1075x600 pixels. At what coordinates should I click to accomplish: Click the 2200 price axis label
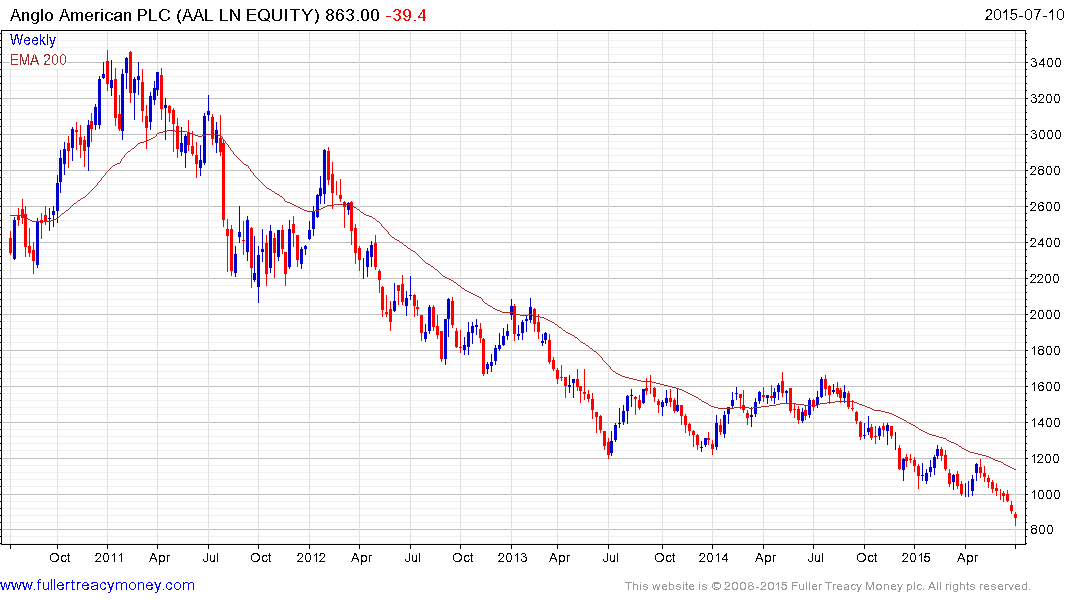pos(1046,279)
